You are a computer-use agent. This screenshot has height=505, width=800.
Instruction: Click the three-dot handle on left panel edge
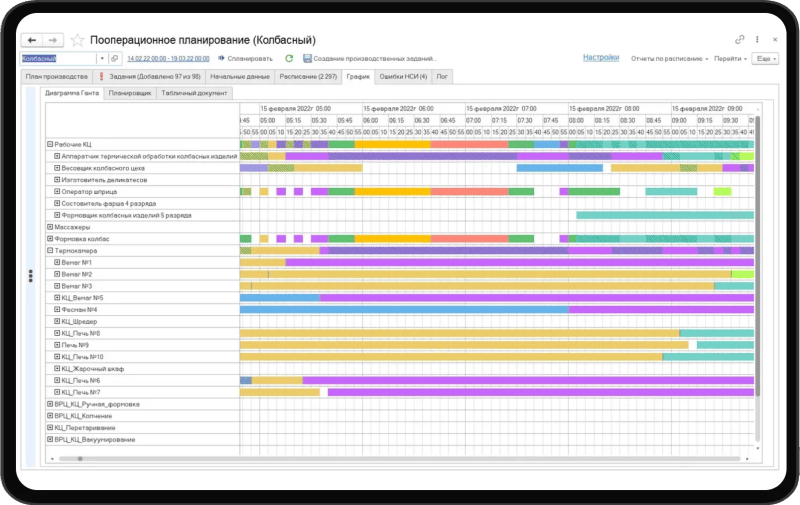31,276
